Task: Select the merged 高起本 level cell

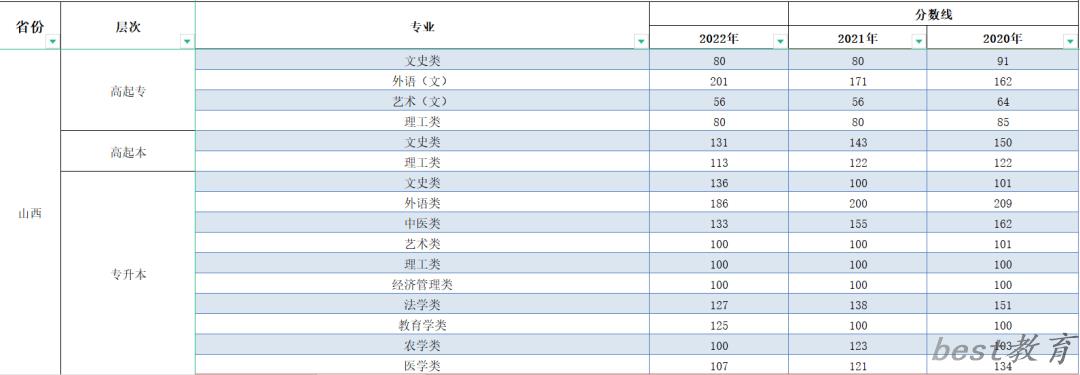Action: (x=128, y=152)
